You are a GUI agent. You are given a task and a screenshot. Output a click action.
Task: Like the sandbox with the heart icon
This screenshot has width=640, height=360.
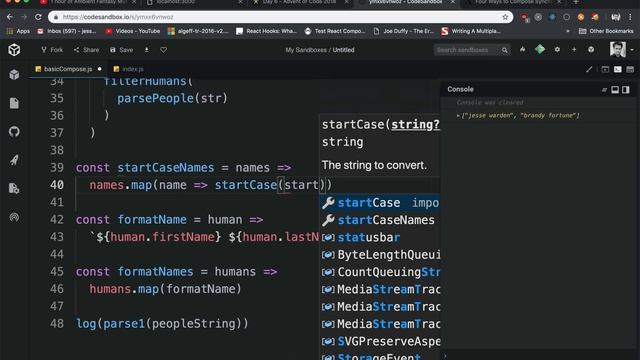coord(163,50)
